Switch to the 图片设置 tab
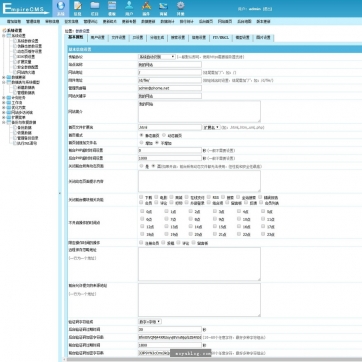Screen dimensions: 362x362 coord(263,38)
